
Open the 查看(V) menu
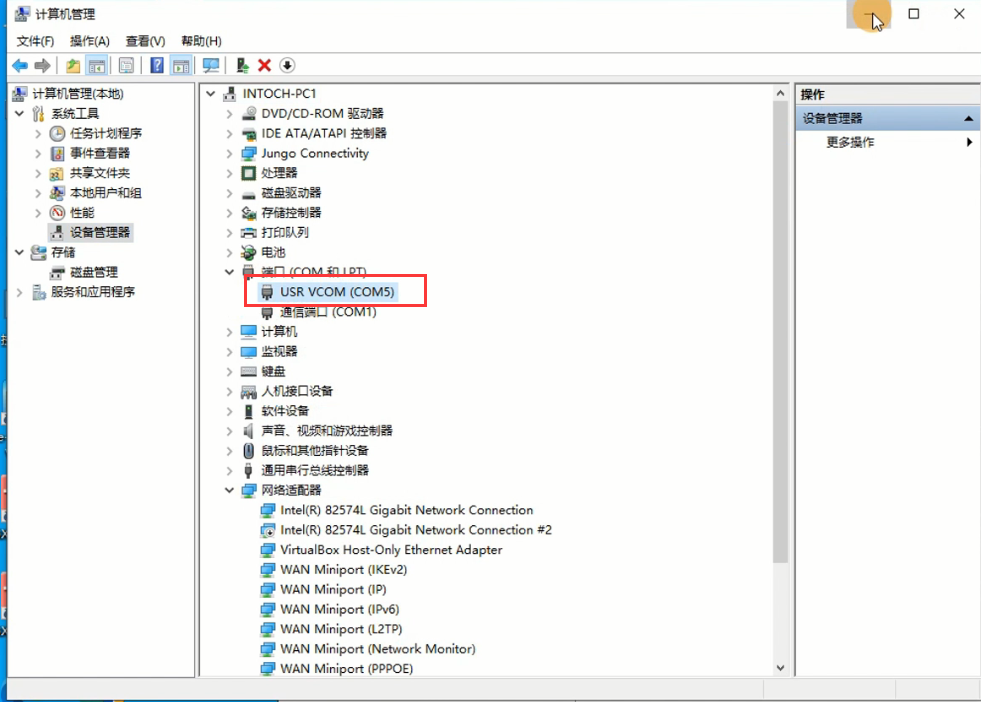coord(145,41)
